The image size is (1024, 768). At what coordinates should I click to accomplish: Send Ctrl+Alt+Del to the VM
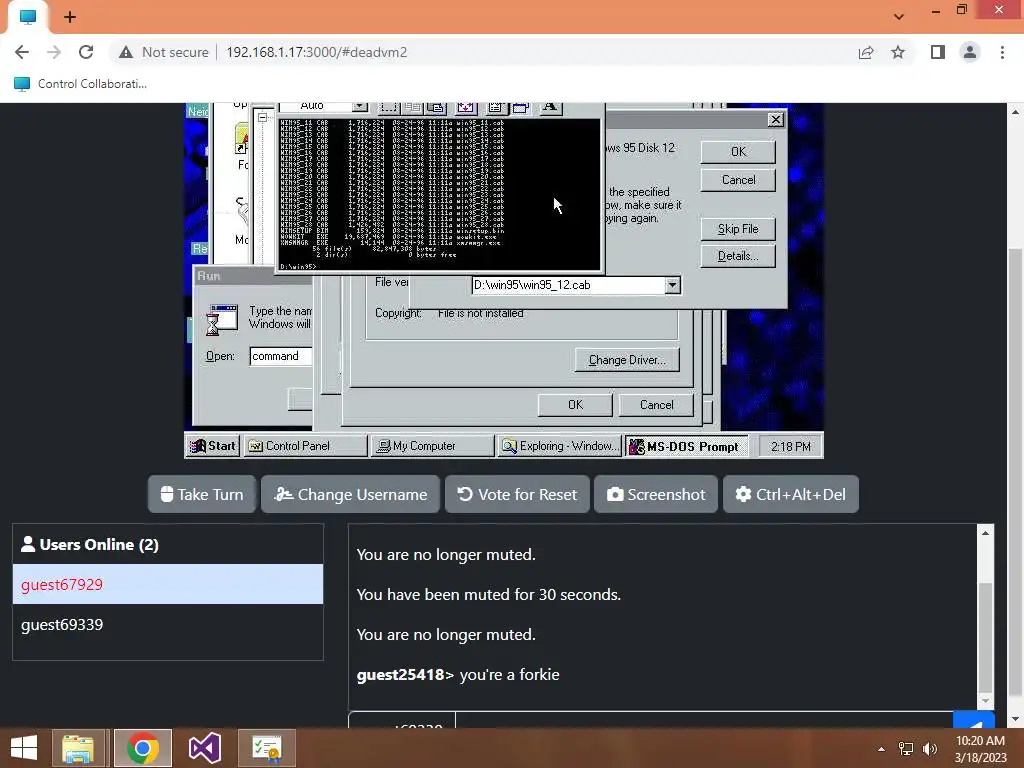791,494
